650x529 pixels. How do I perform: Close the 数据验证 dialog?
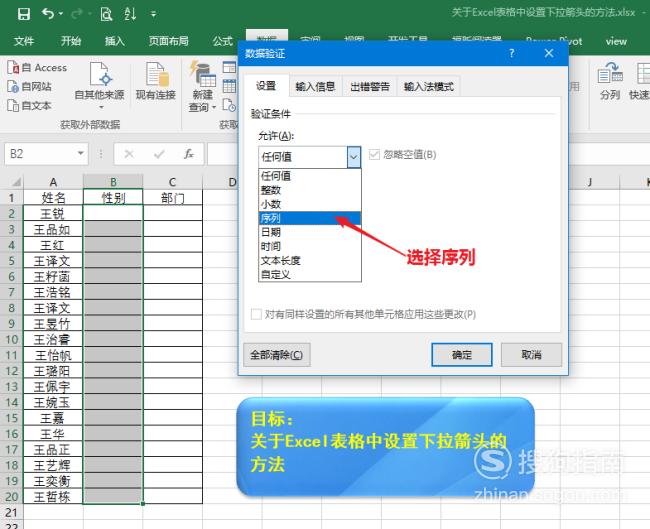pos(549,53)
